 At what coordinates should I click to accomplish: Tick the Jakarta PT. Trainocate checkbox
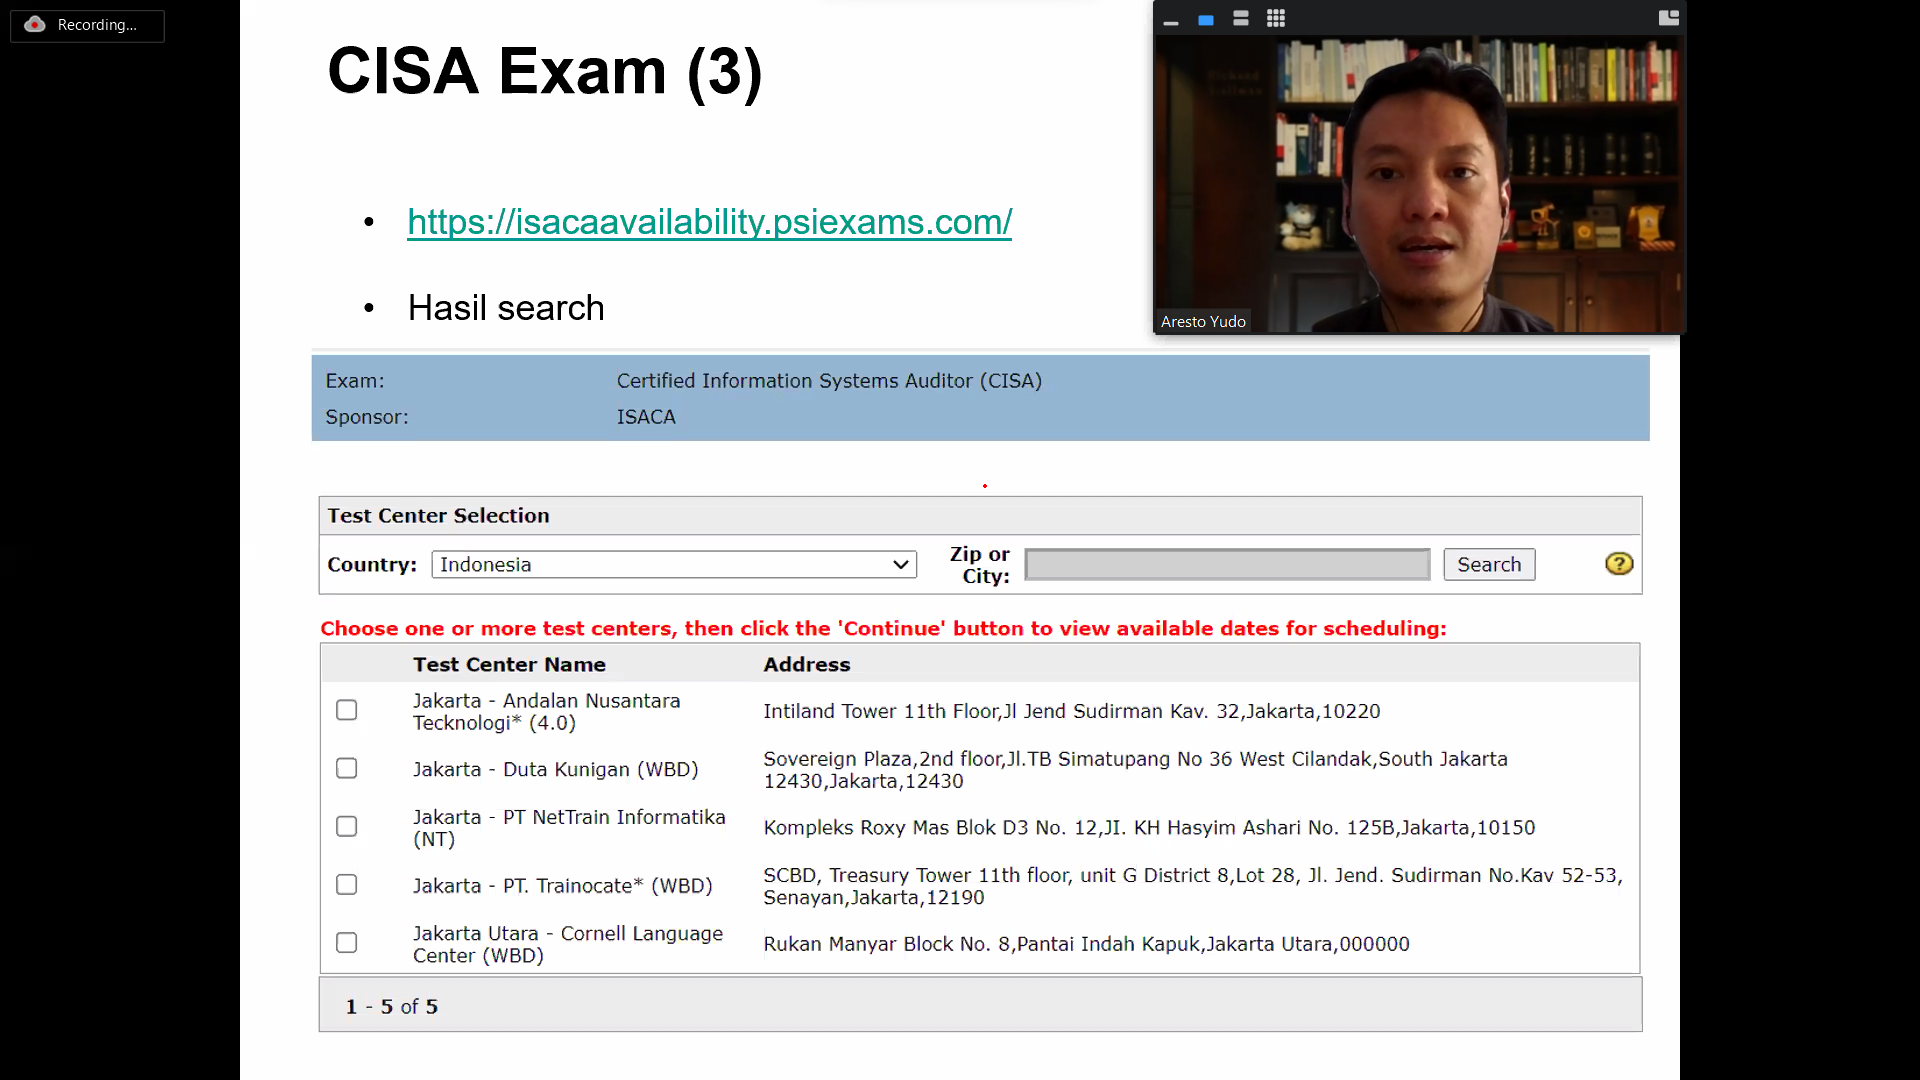(347, 885)
